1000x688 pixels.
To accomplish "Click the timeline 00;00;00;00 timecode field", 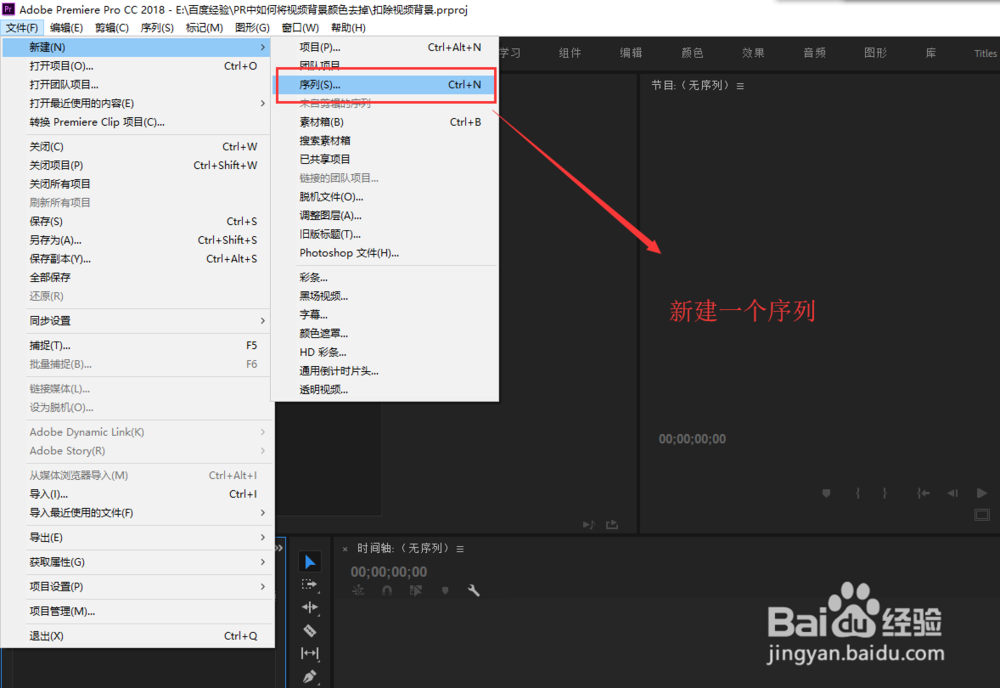I will pyautogui.click(x=388, y=572).
